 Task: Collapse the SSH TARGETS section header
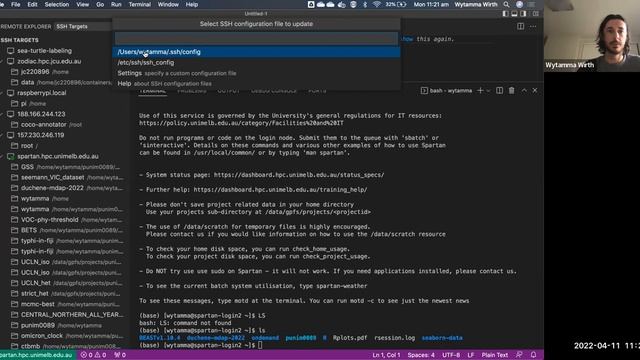pos(20,40)
